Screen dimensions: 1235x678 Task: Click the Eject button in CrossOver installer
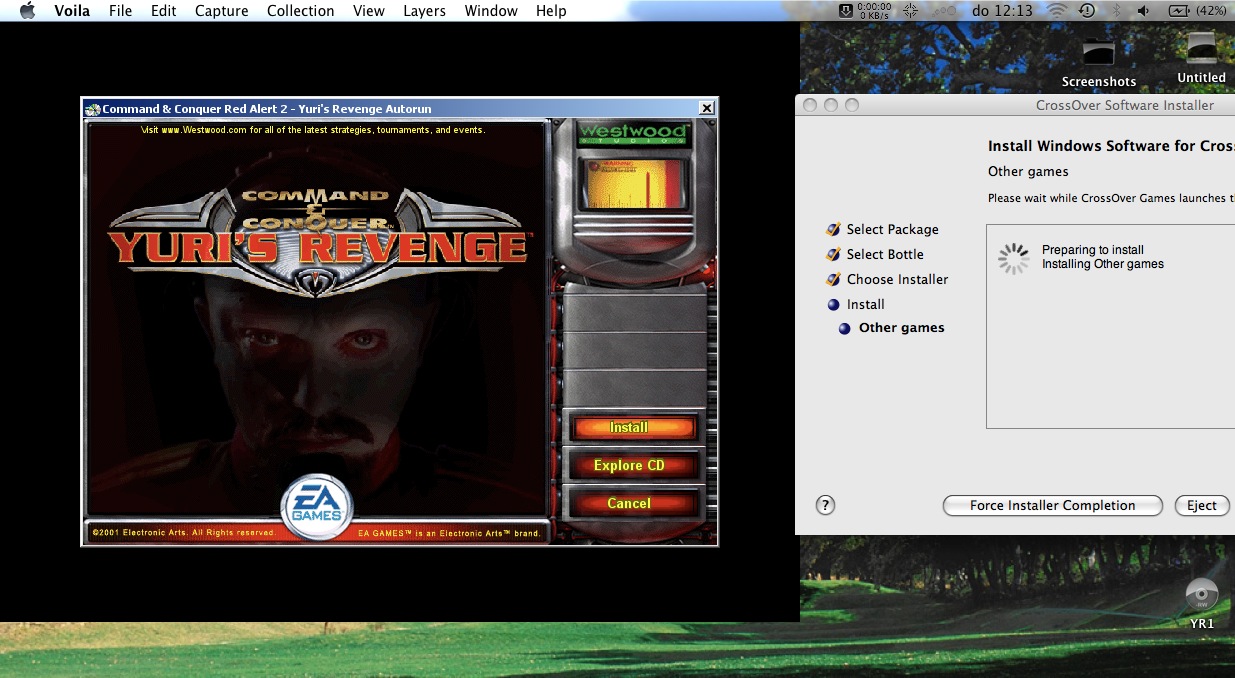pyautogui.click(x=1202, y=506)
